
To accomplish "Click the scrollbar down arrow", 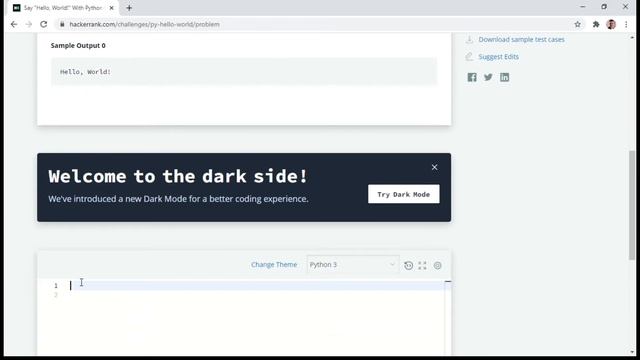I will pyautogui.click(x=632, y=352).
